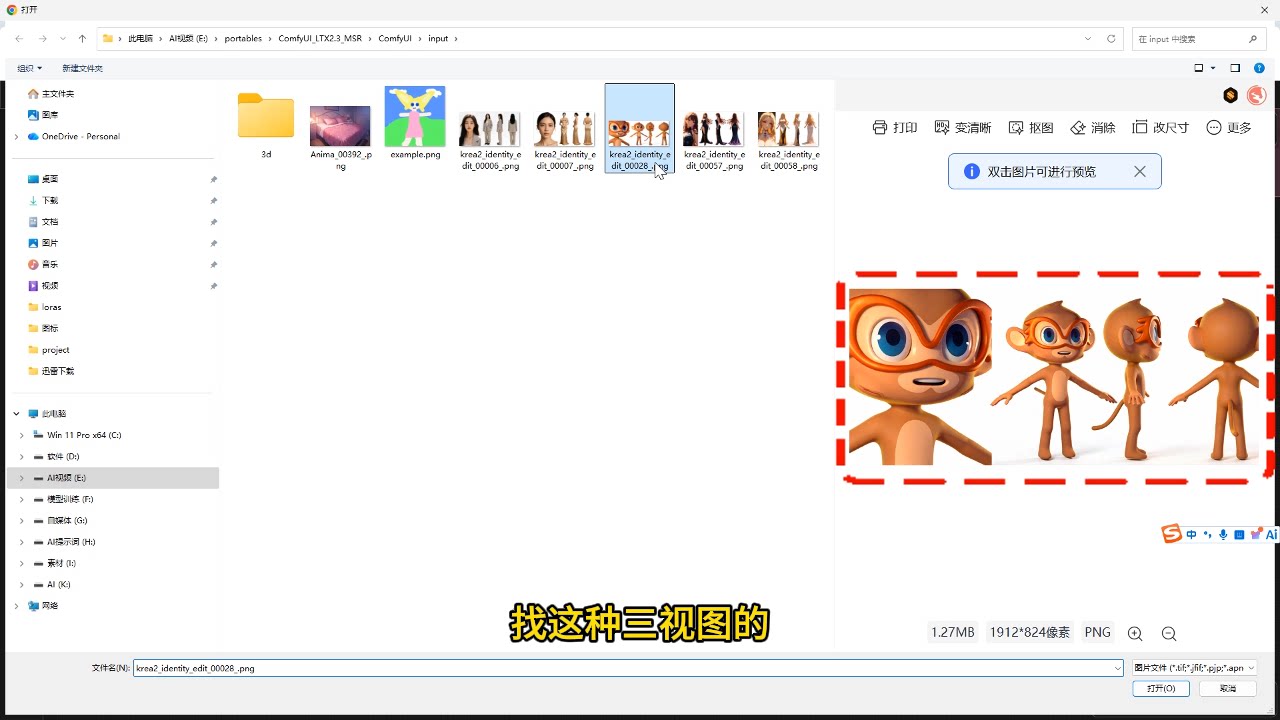The image size is (1280, 720).
Task: Toggle the preview pane button
Action: pyautogui.click(x=1235, y=68)
